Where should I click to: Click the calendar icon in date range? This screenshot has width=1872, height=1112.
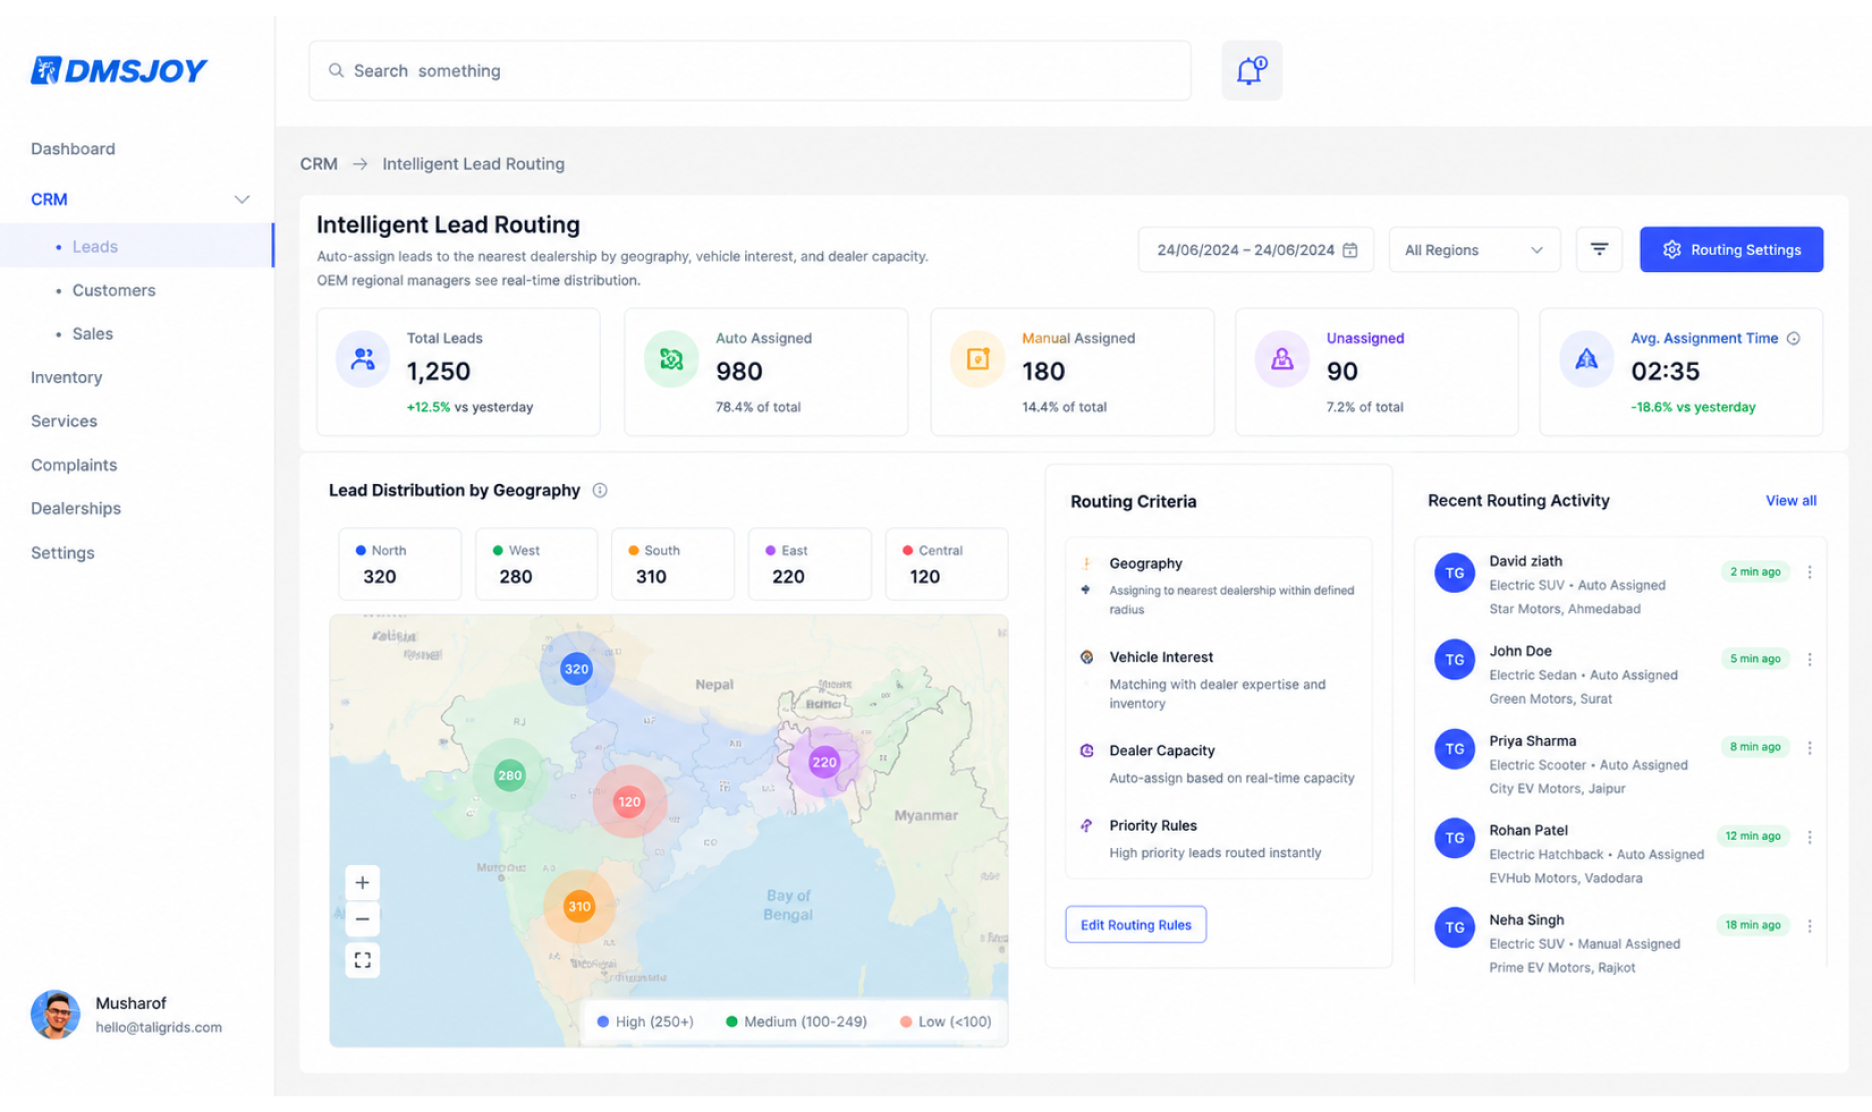tap(1350, 250)
